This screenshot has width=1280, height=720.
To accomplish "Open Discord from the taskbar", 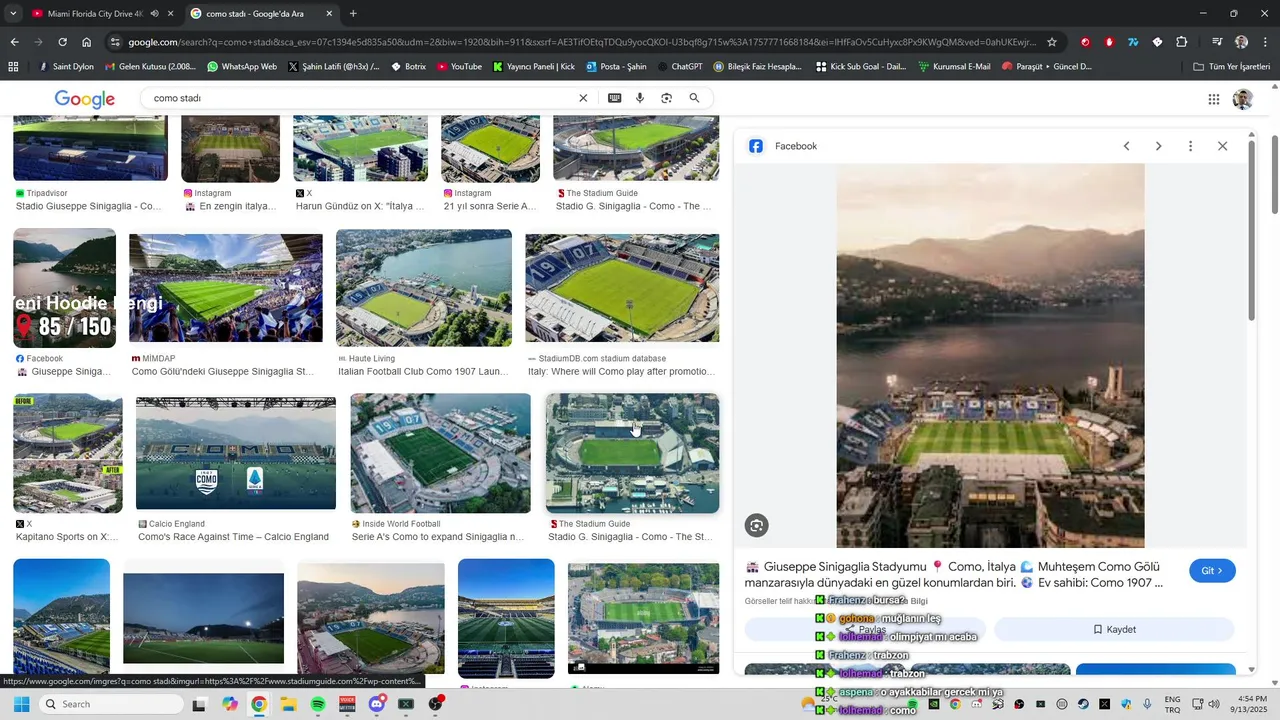I will [376, 704].
